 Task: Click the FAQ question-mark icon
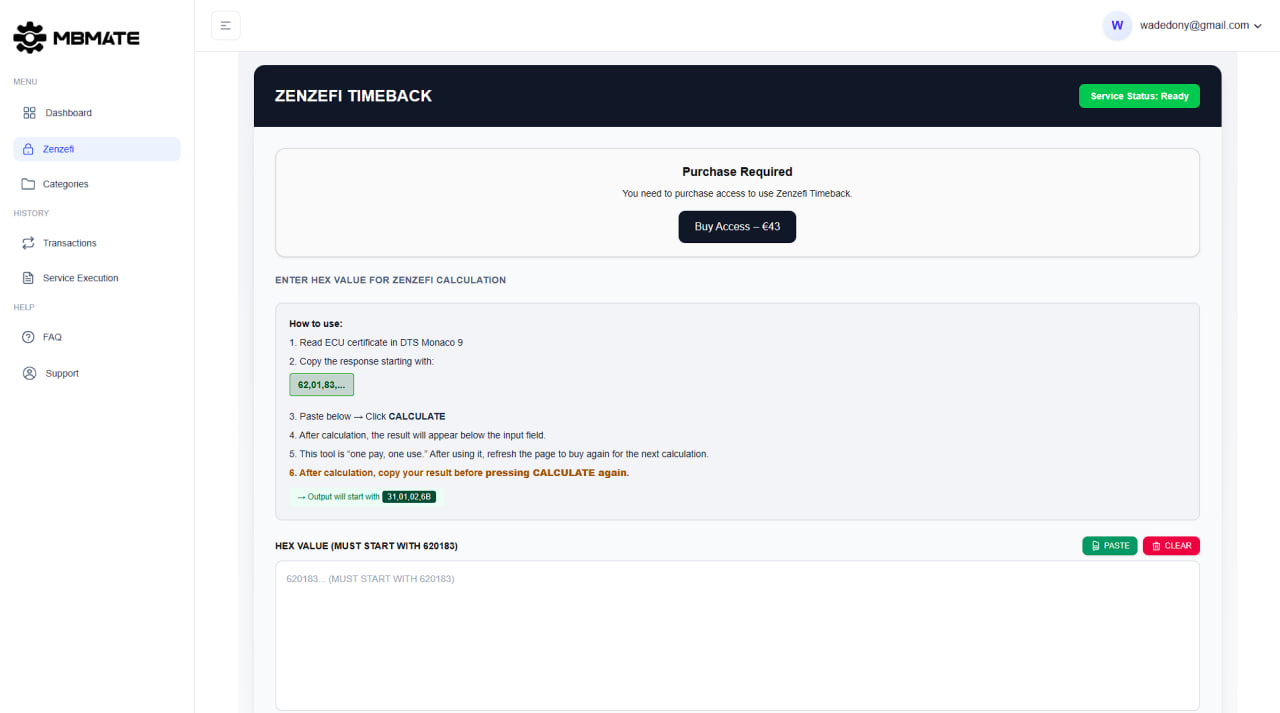tap(28, 337)
